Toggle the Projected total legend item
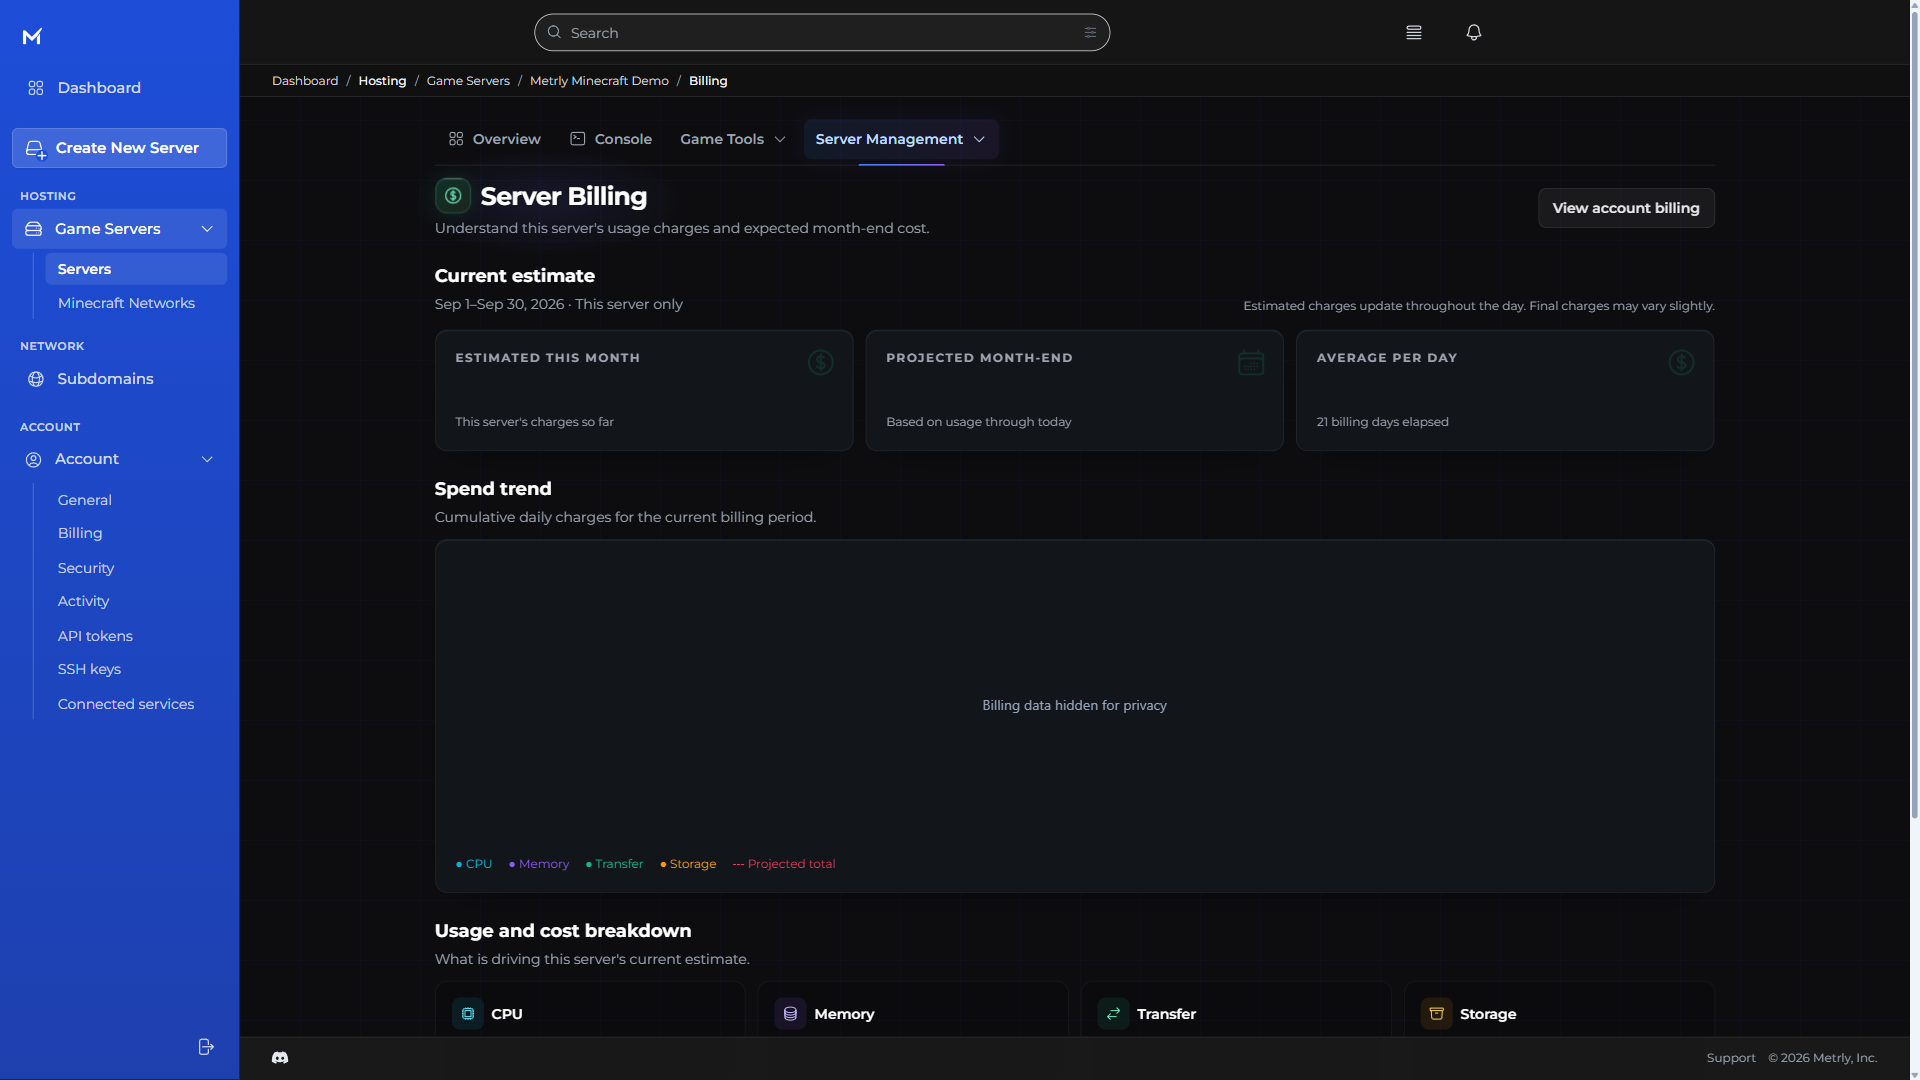1920x1080 pixels. (784, 864)
